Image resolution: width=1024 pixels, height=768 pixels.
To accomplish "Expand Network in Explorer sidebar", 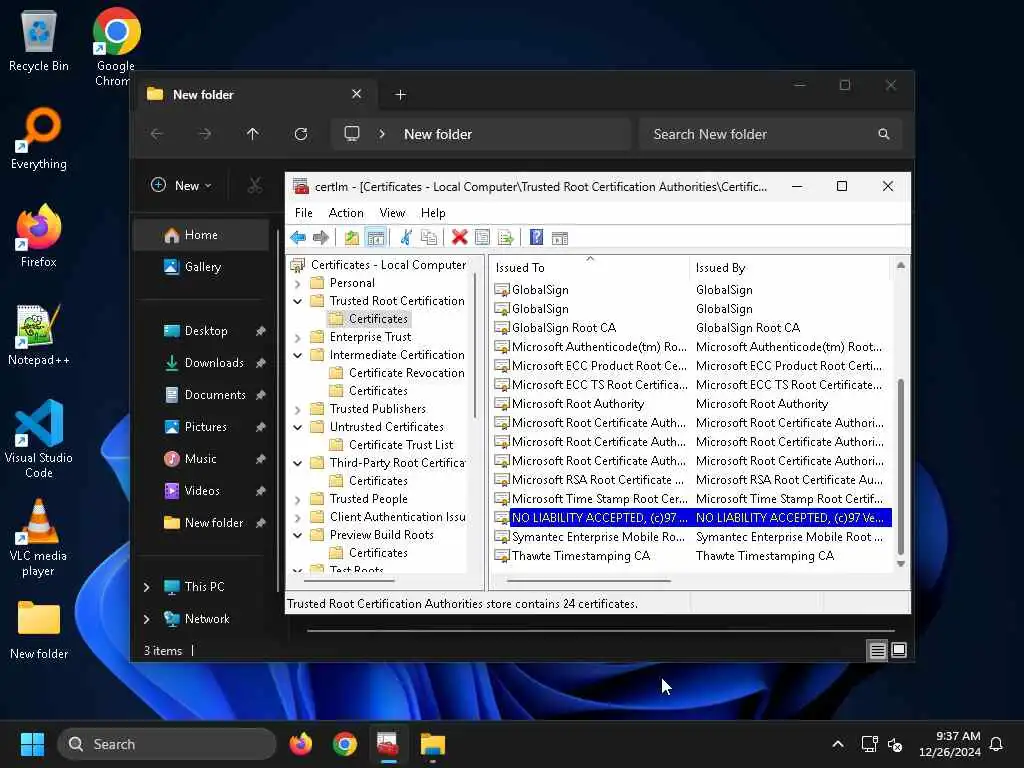I will click(x=146, y=619).
